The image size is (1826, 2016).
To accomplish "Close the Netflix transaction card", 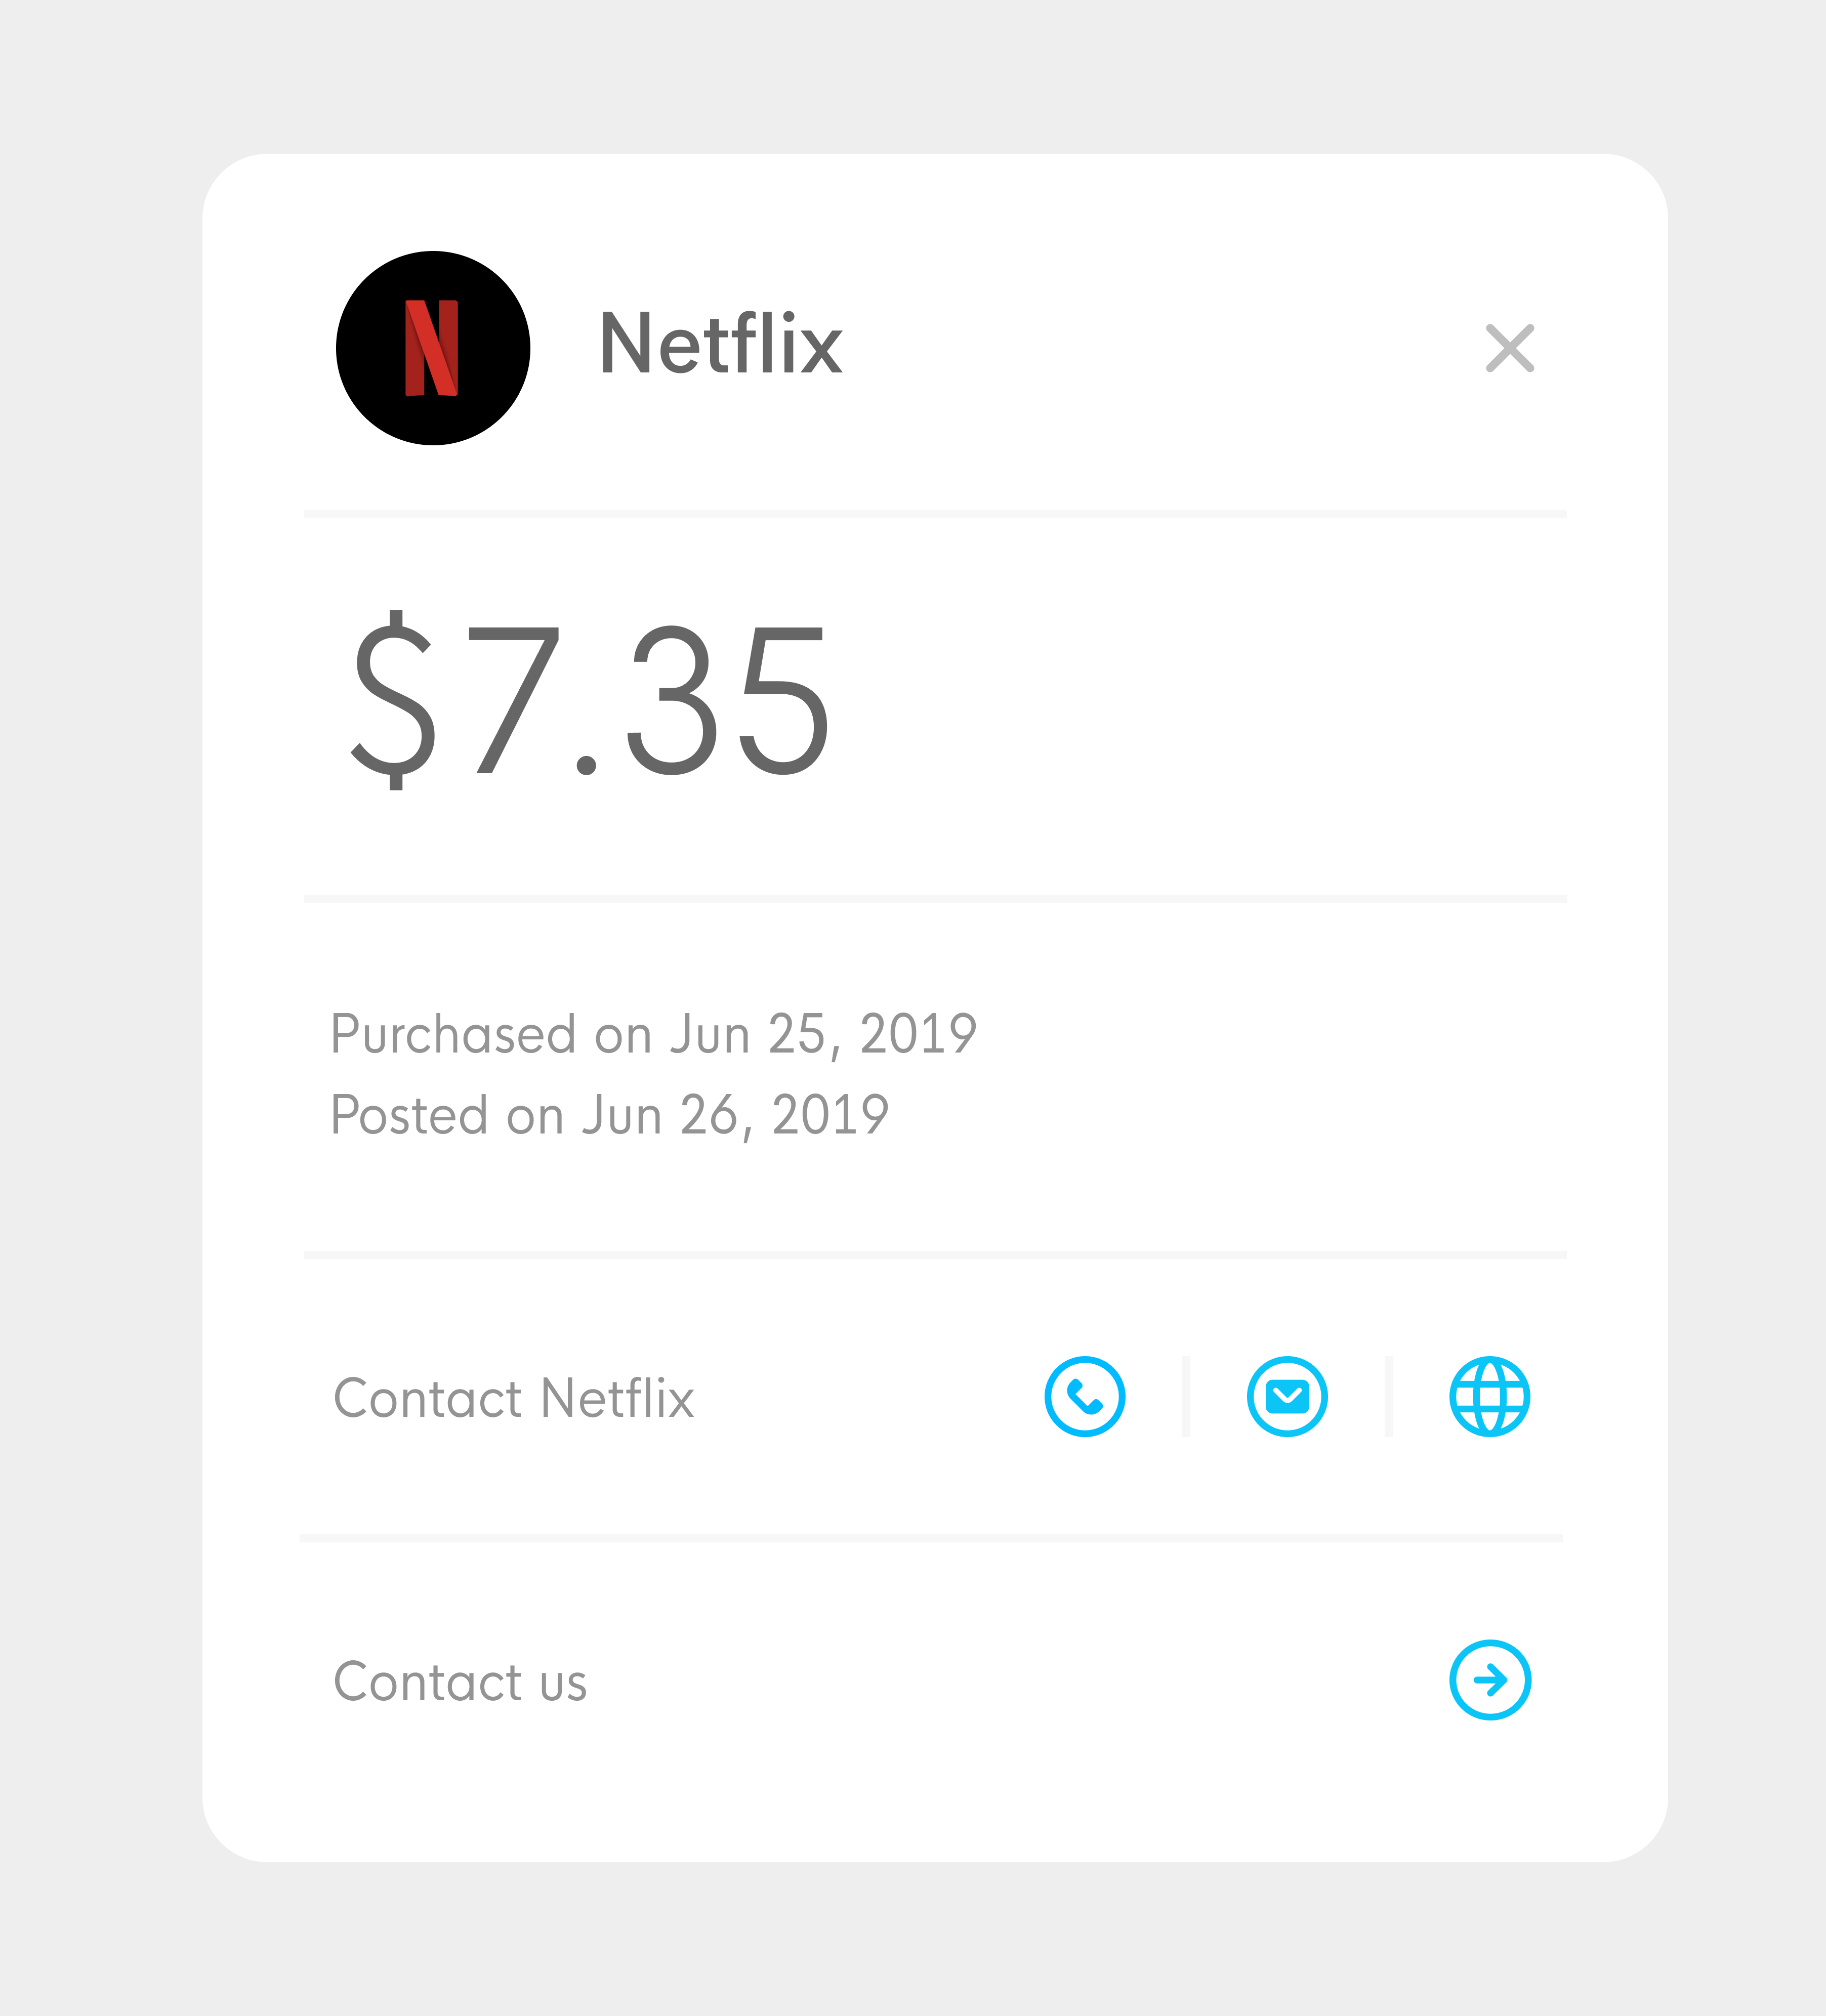I will click(x=1510, y=348).
